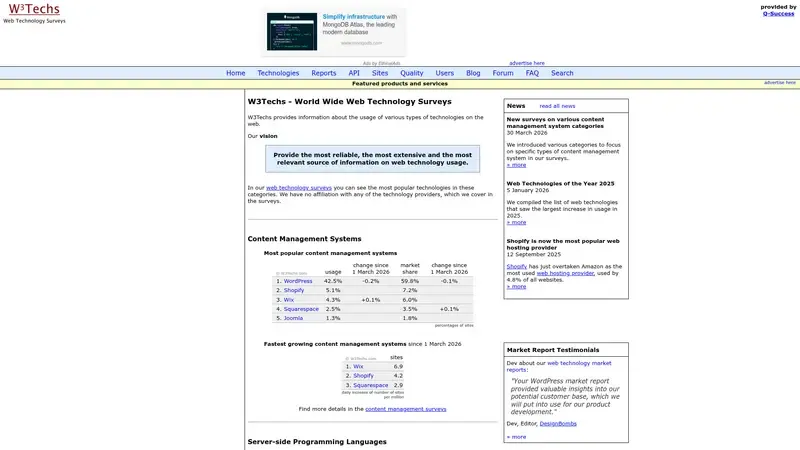
Task: Click advertise here in featured products bar
Action: point(780,82)
